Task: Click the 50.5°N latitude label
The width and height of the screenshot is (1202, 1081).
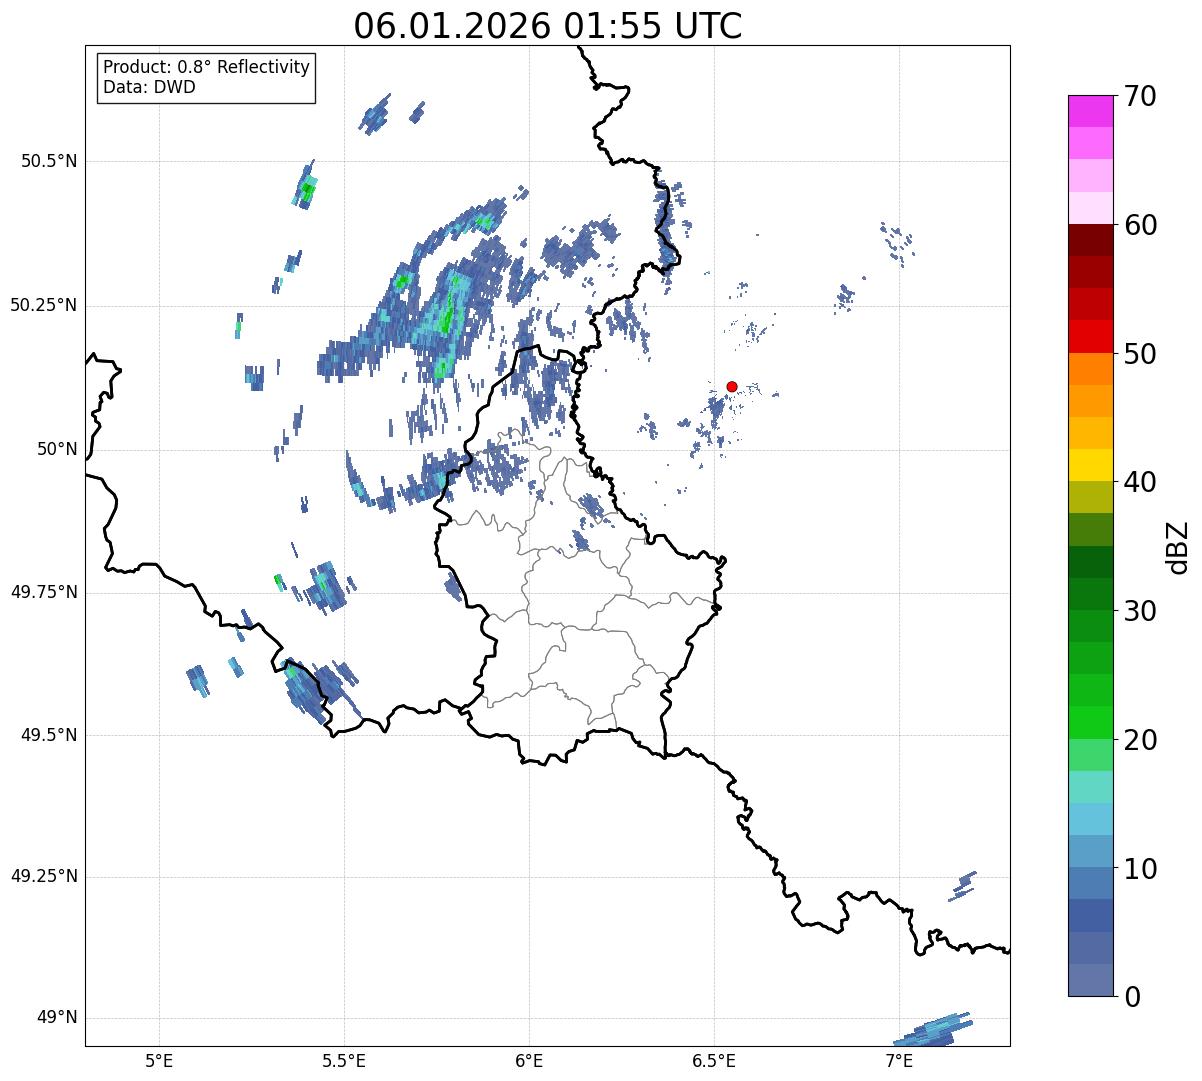Action: point(49,161)
